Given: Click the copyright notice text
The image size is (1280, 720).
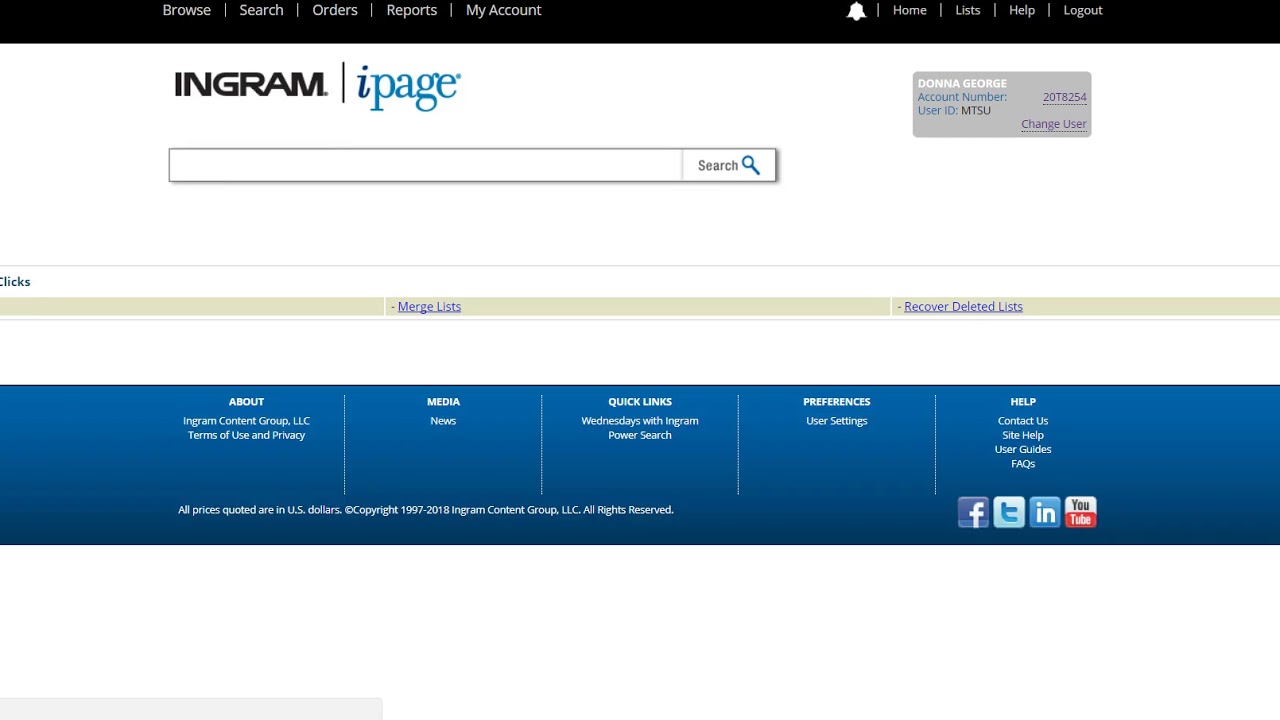Looking at the screenshot, I should click(x=426, y=510).
